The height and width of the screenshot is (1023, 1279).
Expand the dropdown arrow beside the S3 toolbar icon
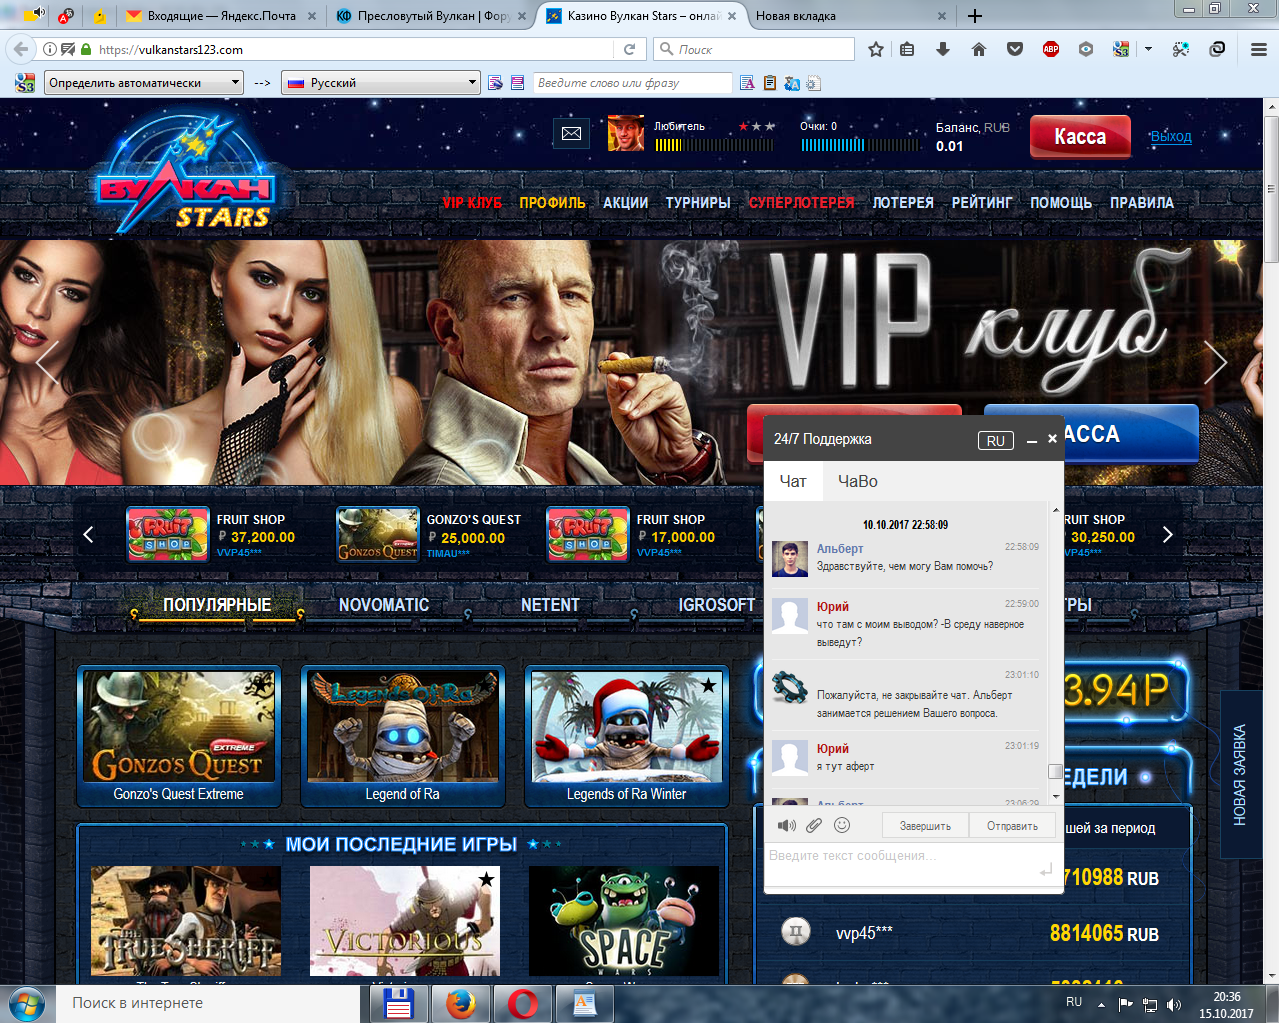pos(1148,49)
